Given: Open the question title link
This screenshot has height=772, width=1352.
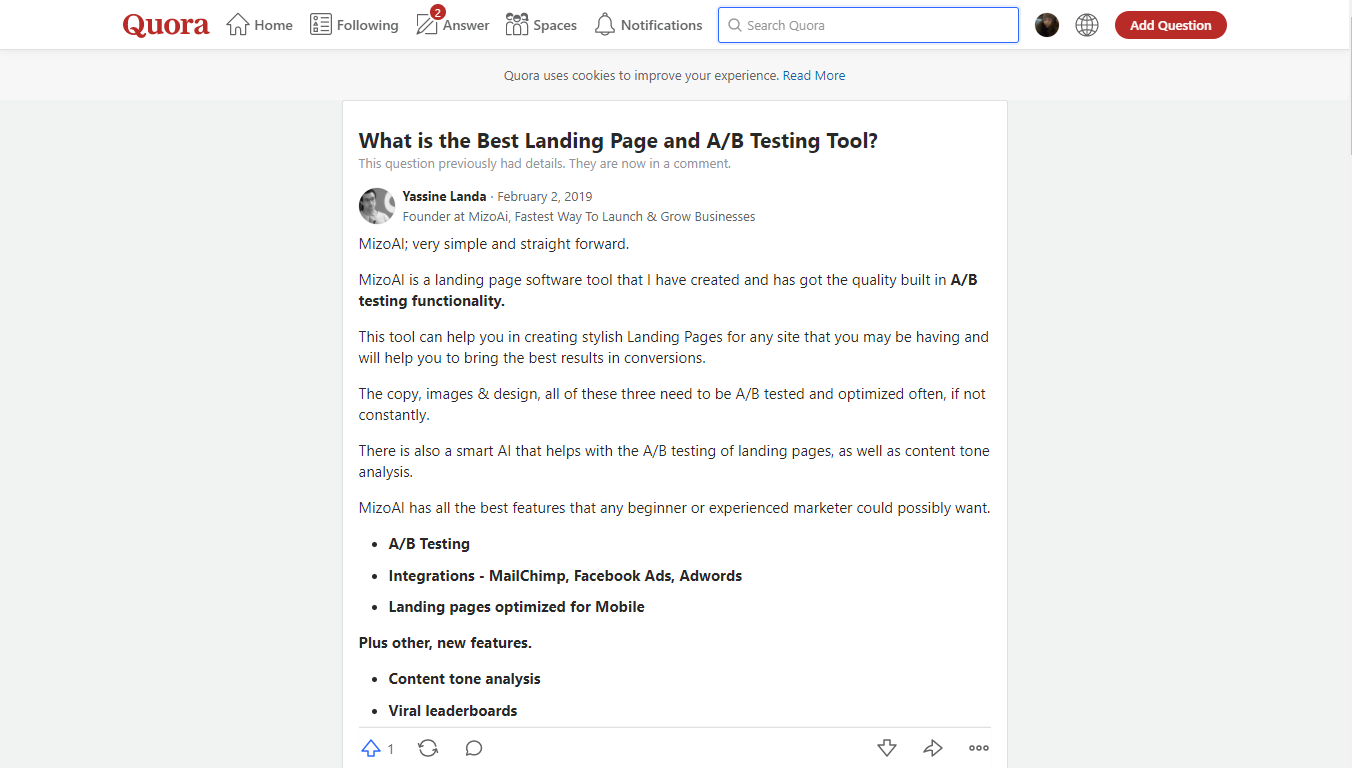Looking at the screenshot, I should tap(618, 141).
